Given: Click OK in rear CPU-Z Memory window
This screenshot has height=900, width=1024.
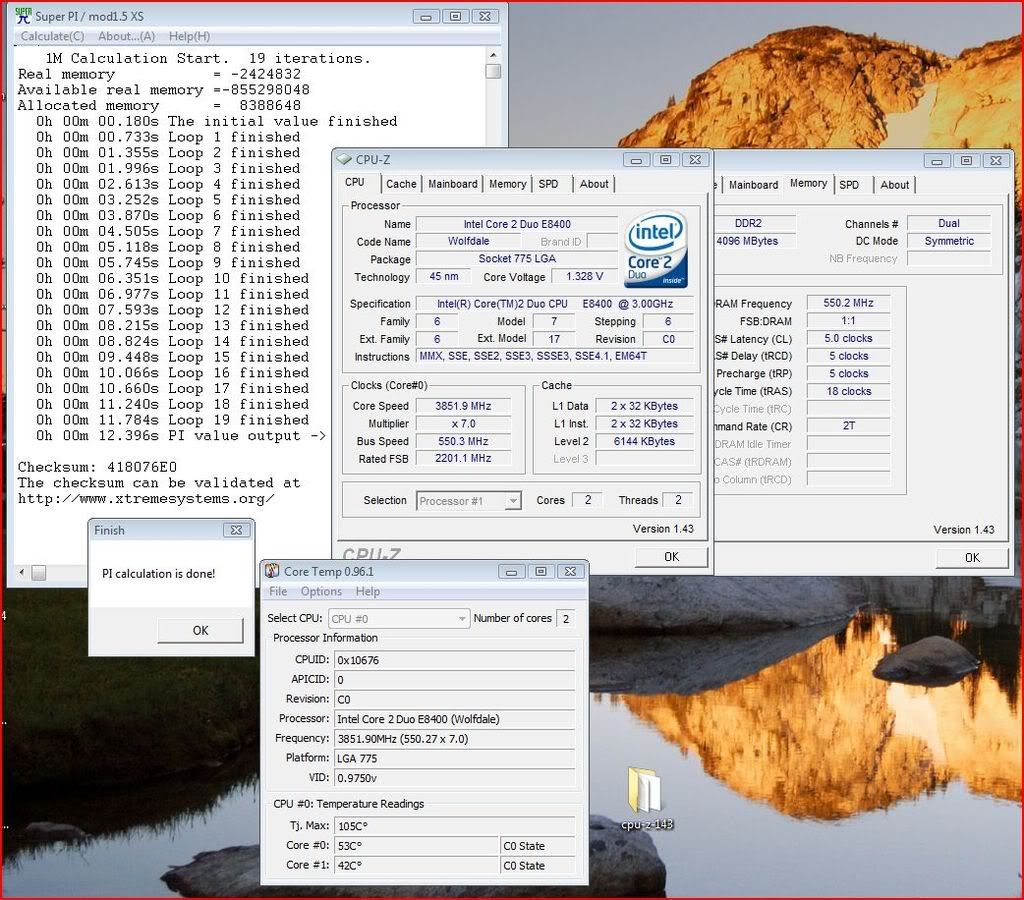Looking at the screenshot, I should 972,557.
